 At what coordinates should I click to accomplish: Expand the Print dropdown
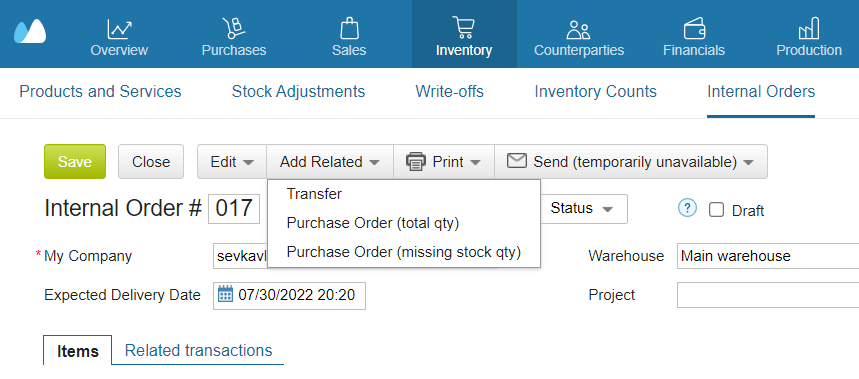pos(444,162)
